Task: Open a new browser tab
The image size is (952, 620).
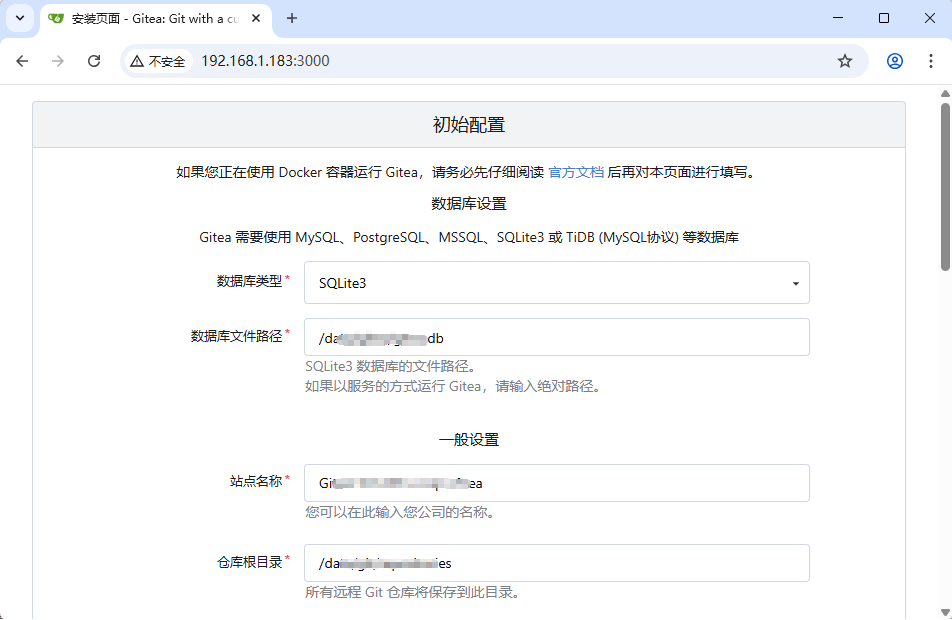Action: pos(292,19)
